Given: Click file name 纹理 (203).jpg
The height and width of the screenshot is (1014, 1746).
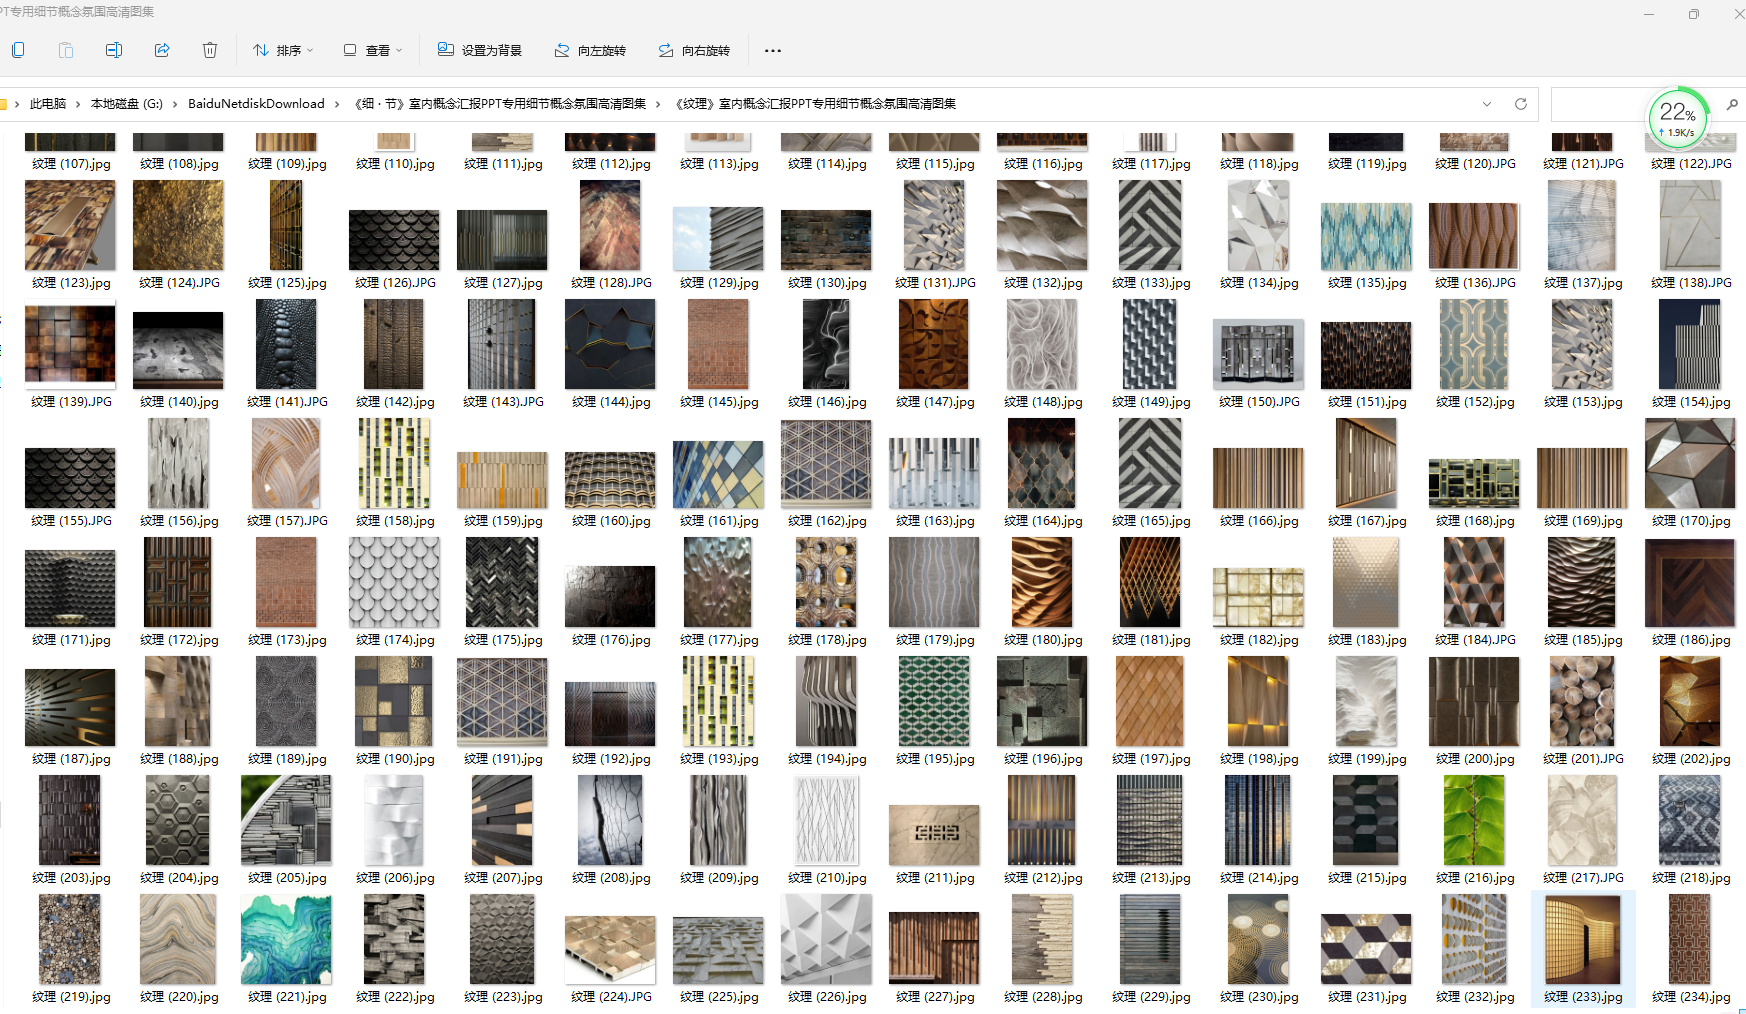Looking at the screenshot, I should coord(71,878).
